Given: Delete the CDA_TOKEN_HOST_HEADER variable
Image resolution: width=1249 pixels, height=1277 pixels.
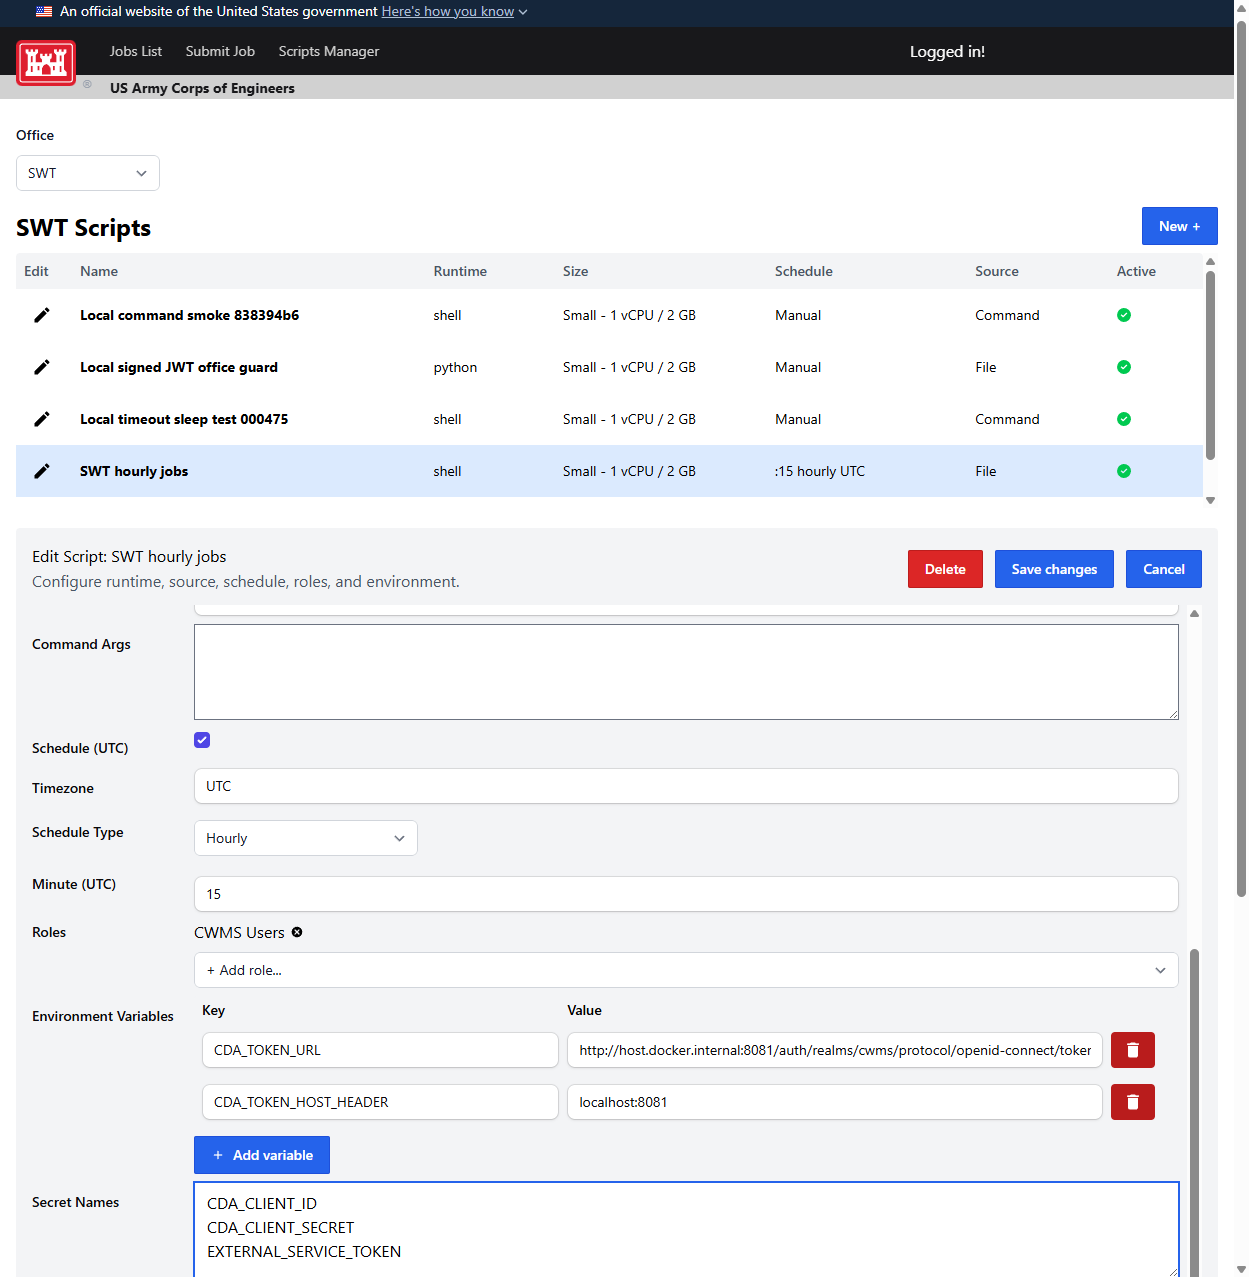Looking at the screenshot, I should pyautogui.click(x=1133, y=1102).
